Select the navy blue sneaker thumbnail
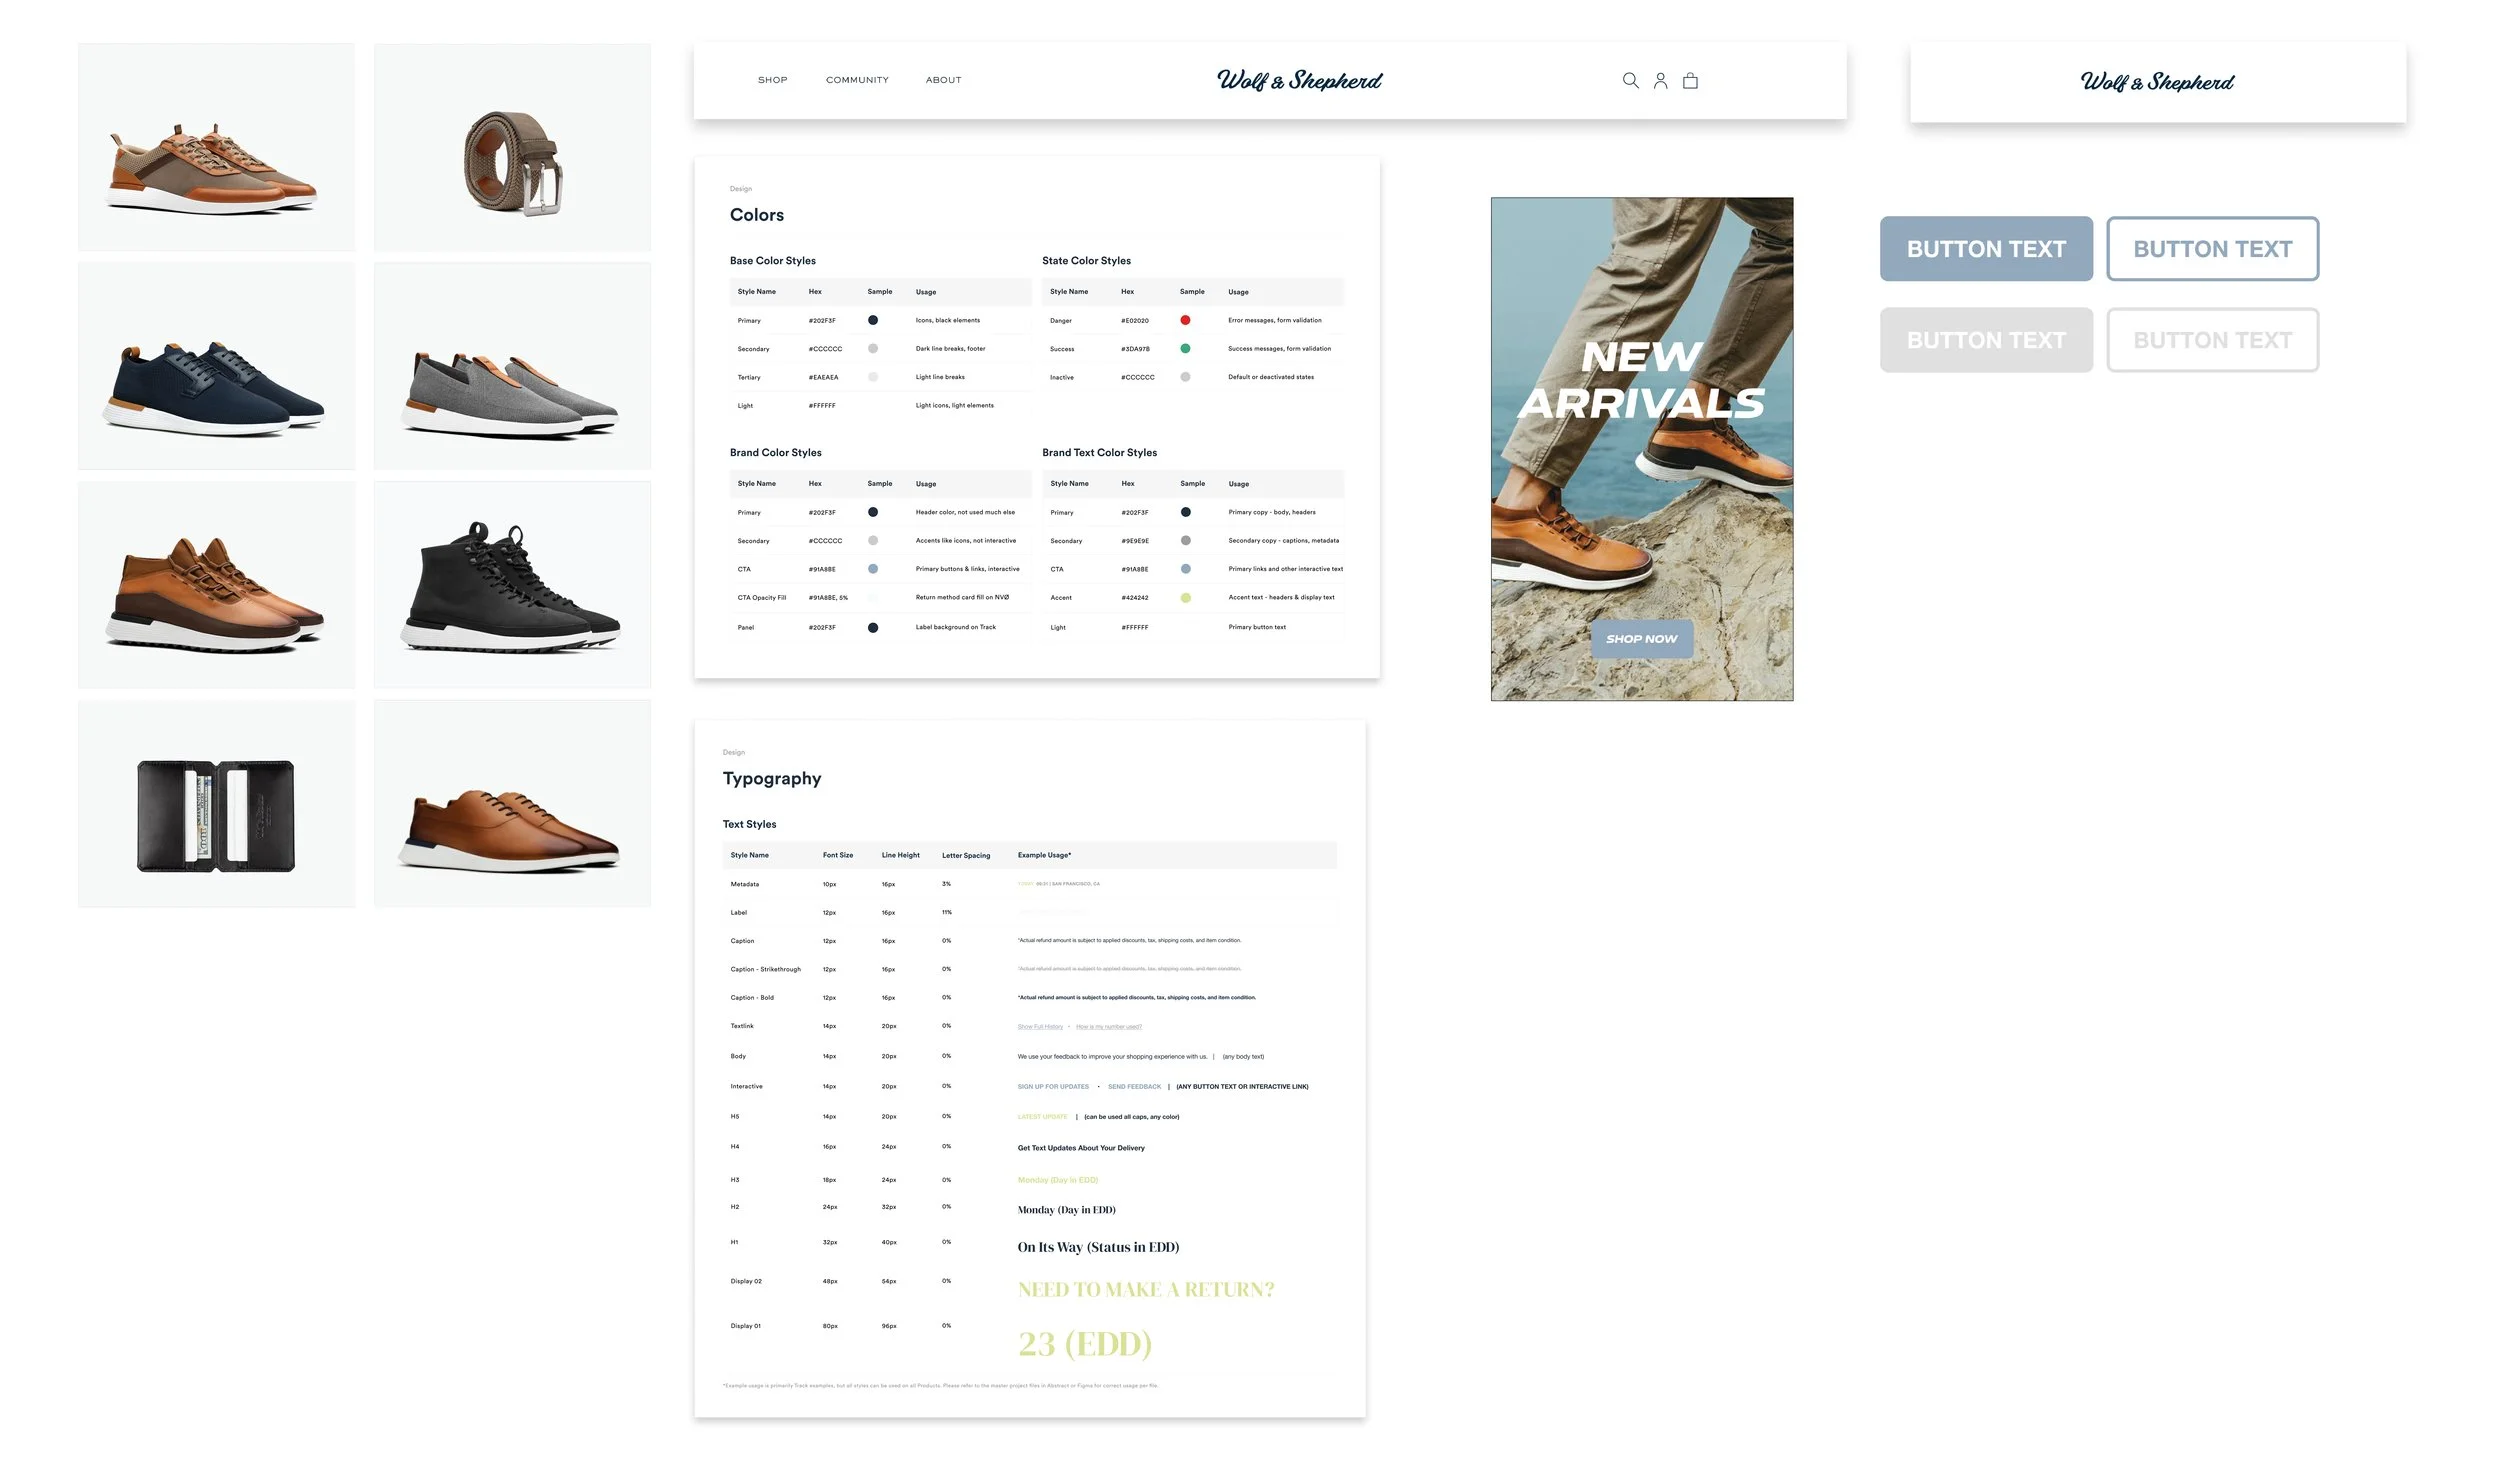Screen dimensions: 2500x1460 tap(216, 366)
